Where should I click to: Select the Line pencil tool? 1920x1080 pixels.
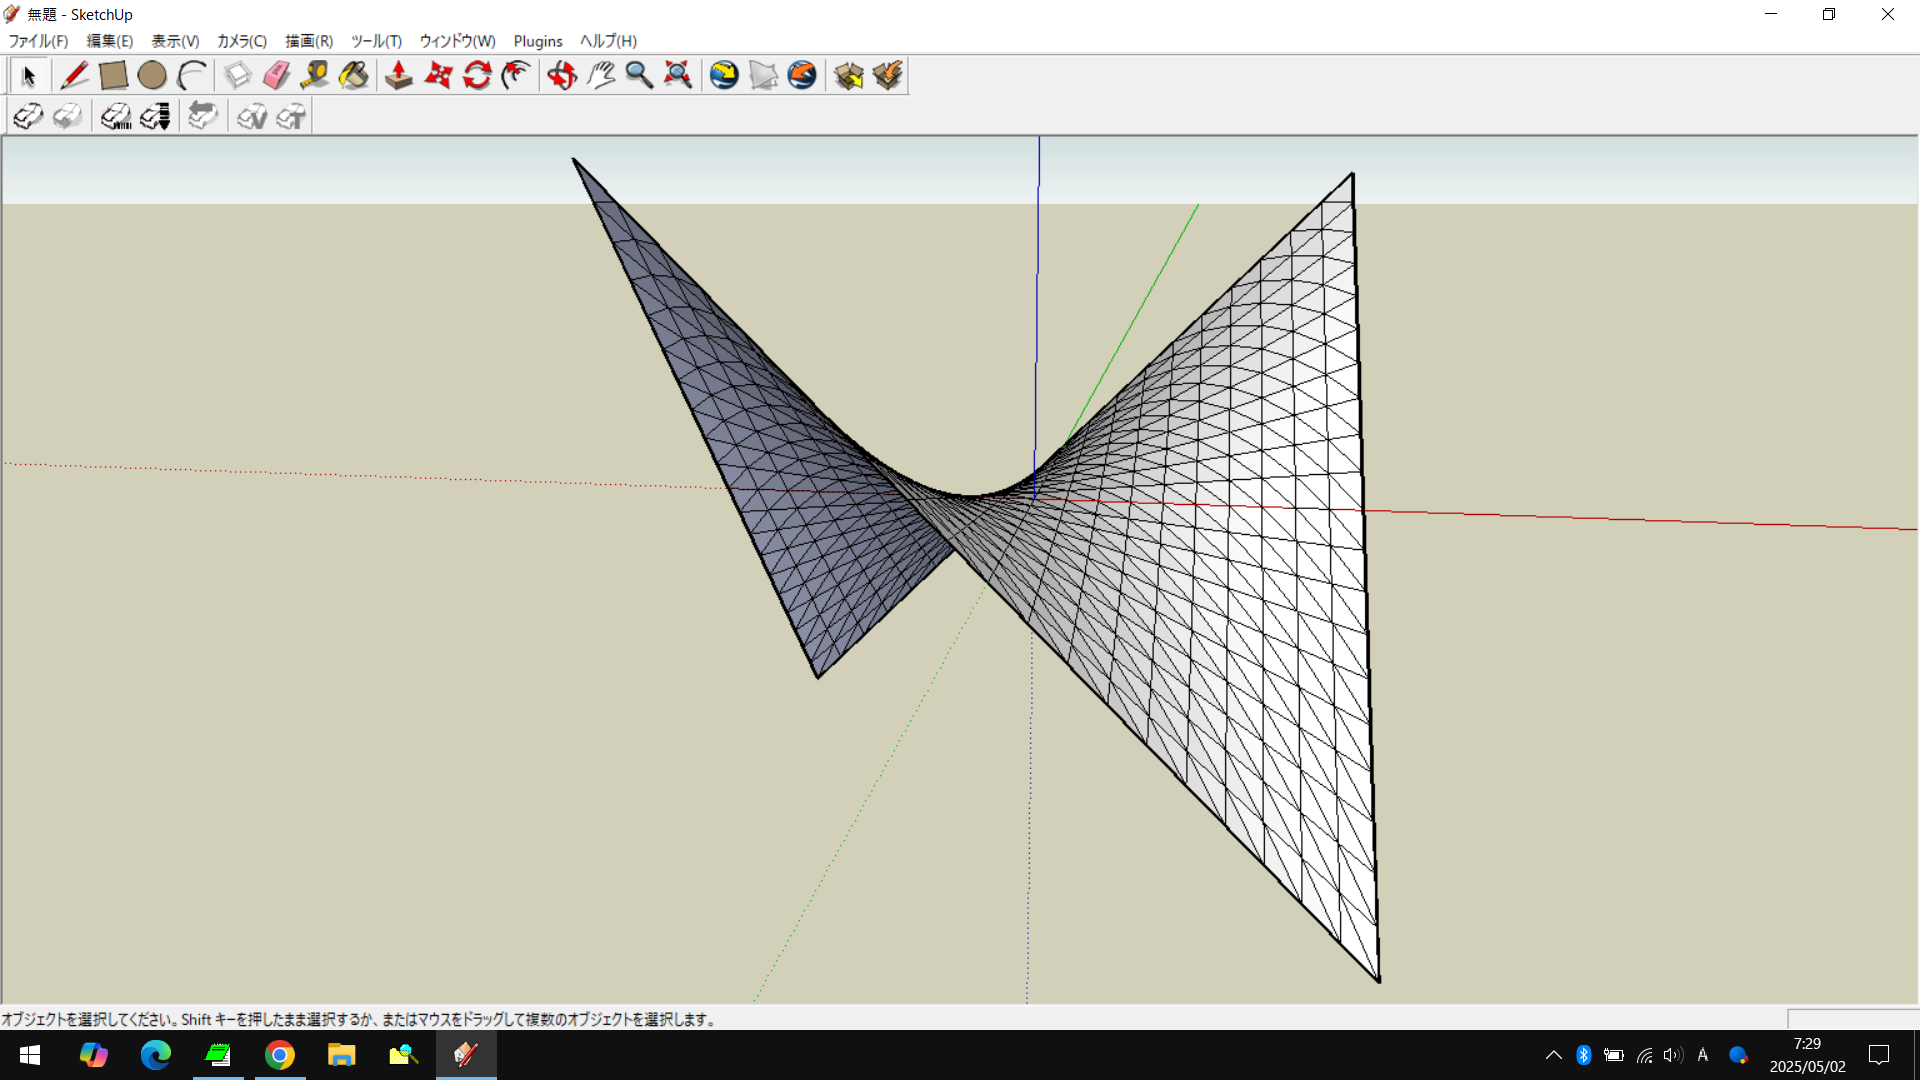(74, 76)
